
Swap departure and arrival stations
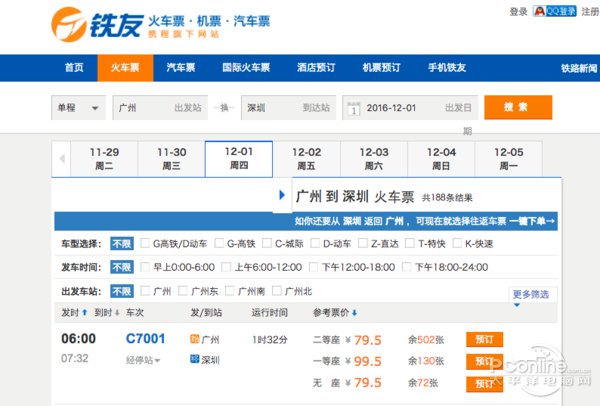point(224,108)
